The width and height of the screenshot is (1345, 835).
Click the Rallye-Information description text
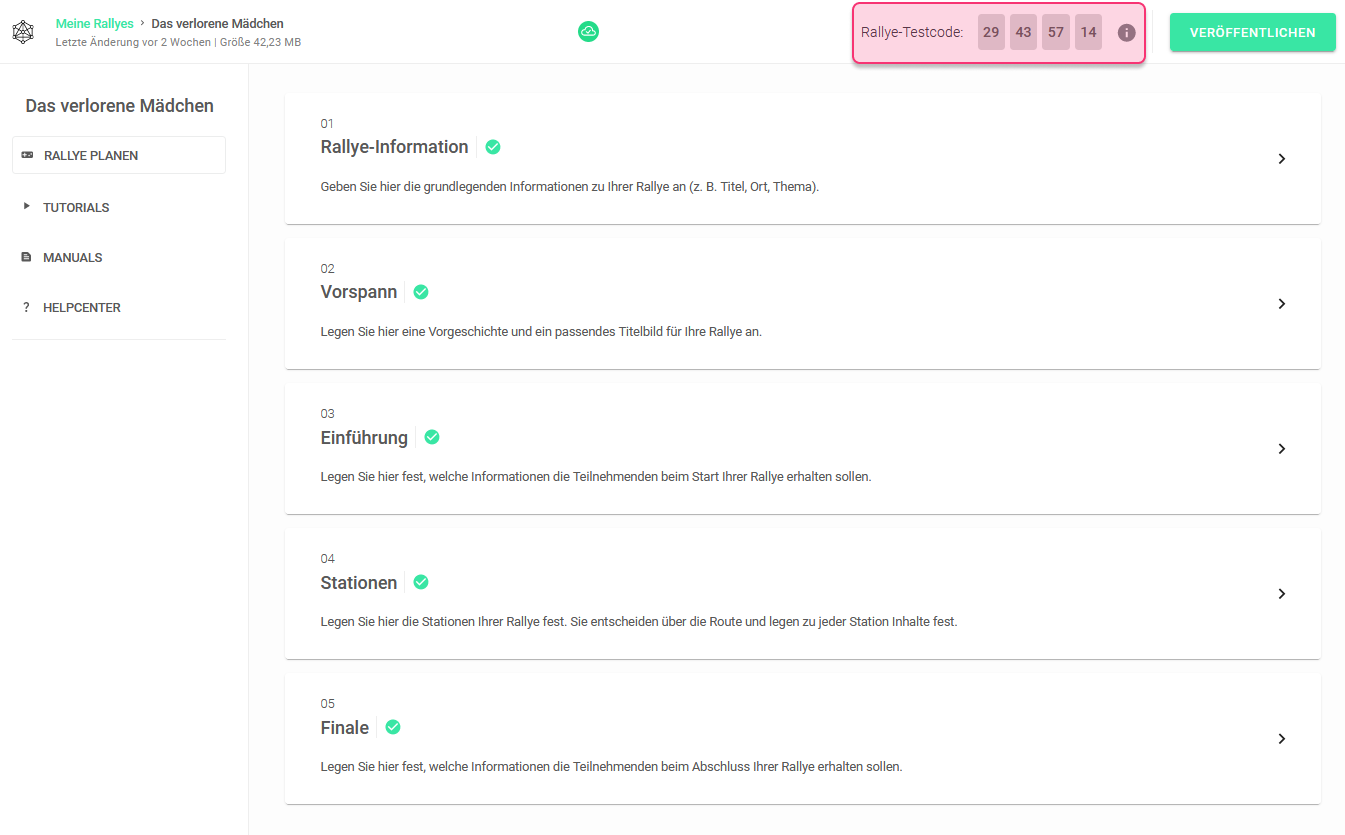[x=570, y=187]
